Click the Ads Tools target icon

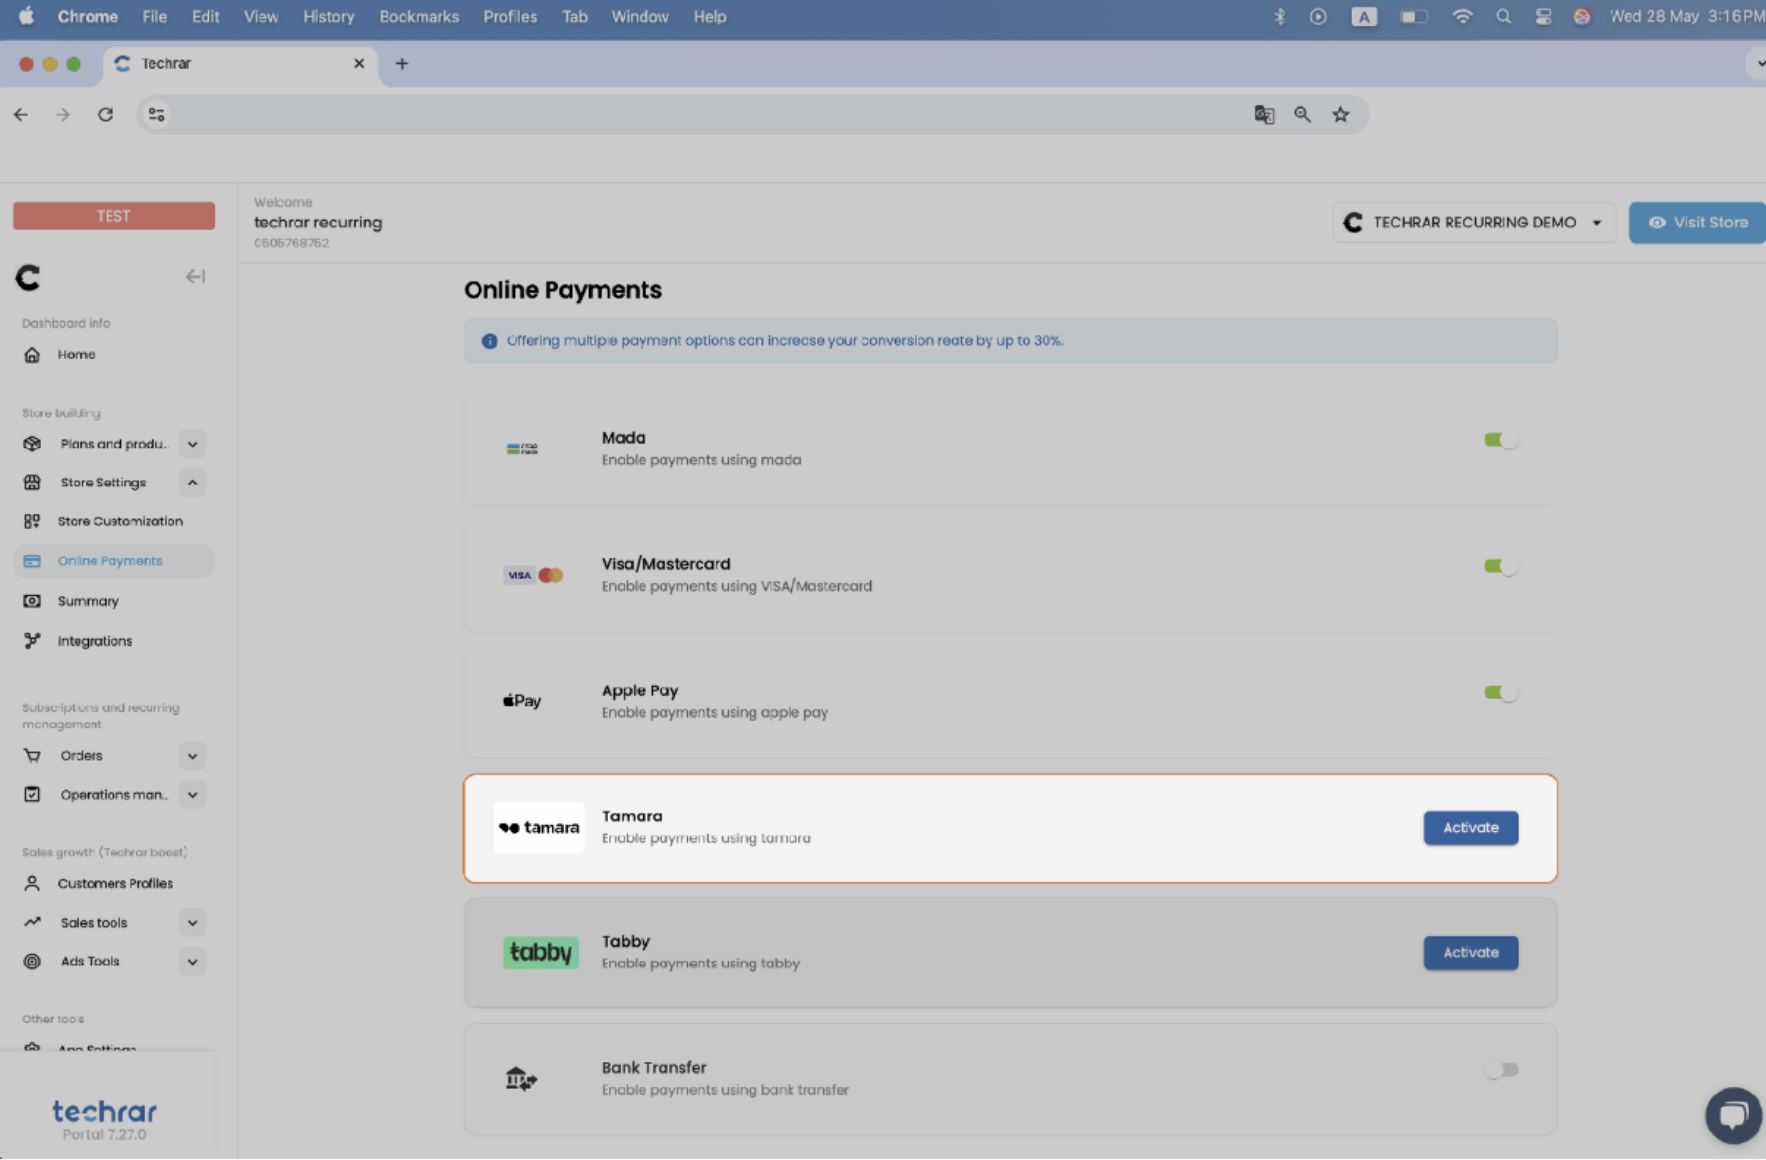pyautogui.click(x=32, y=962)
